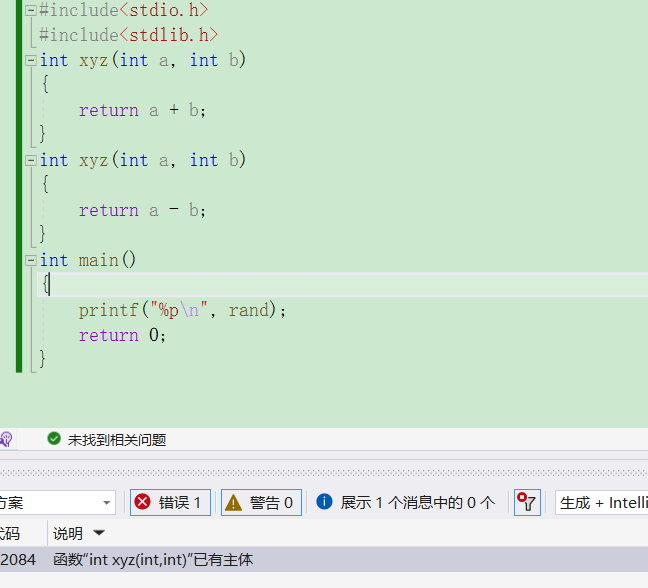
Task: Toggle the Warnings 0 filter button
Action: [x=261, y=502]
